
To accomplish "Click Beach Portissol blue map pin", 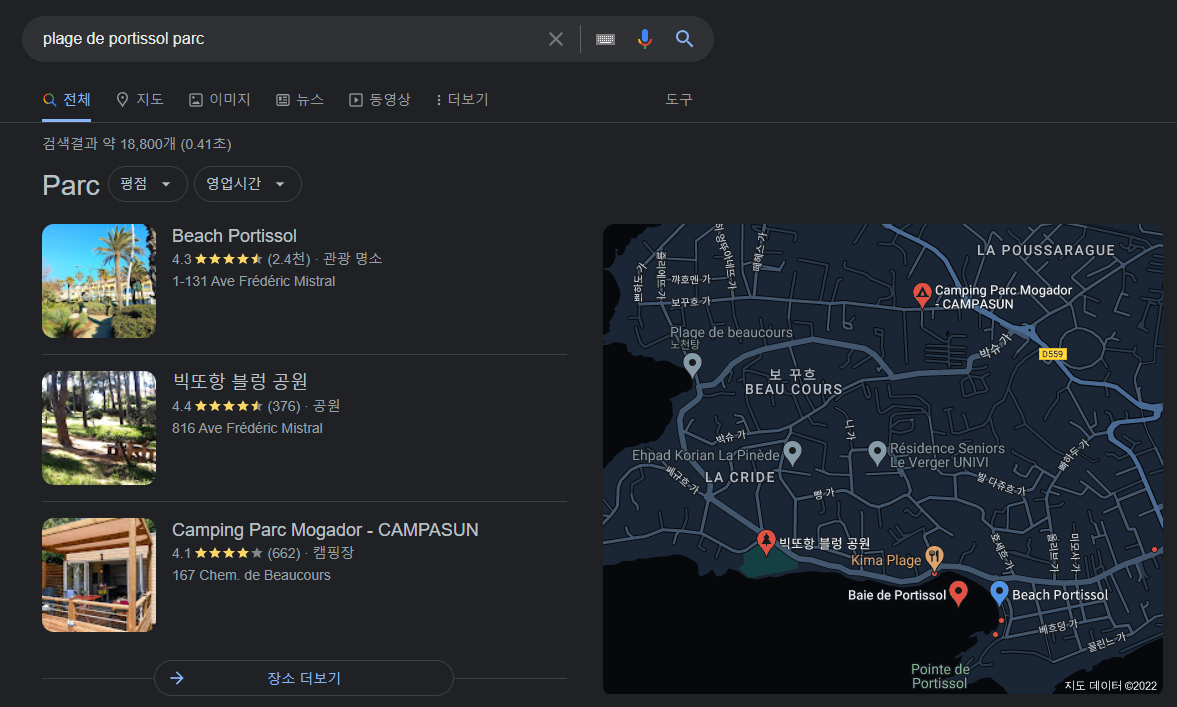I will [x=999, y=592].
